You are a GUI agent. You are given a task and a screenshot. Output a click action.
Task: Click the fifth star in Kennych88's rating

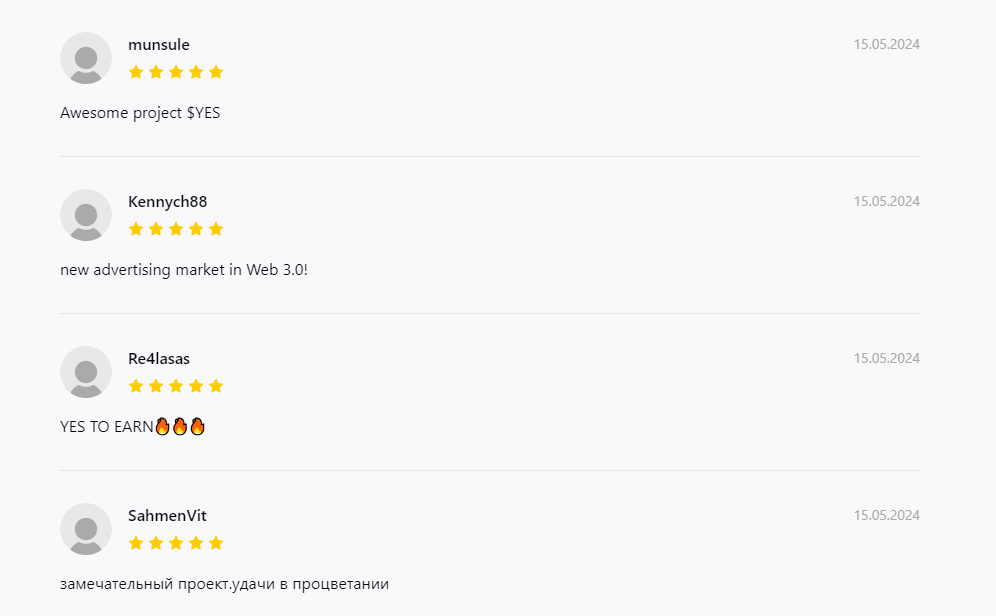(216, 229)
